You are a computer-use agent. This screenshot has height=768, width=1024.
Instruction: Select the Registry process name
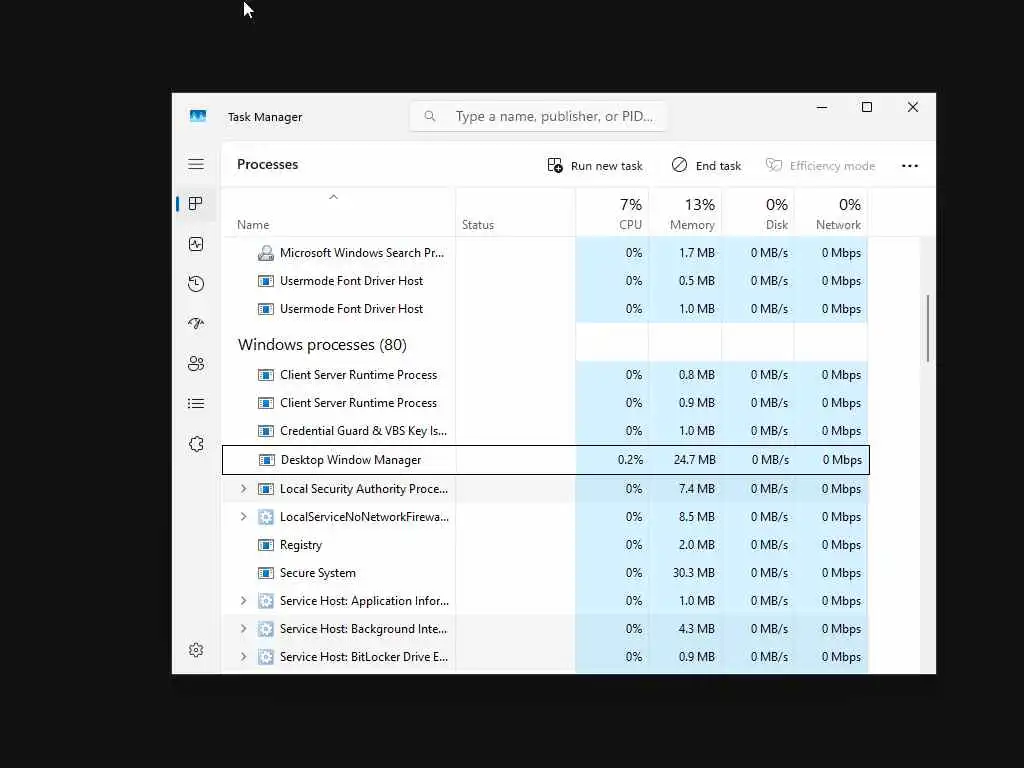[300, 545]
